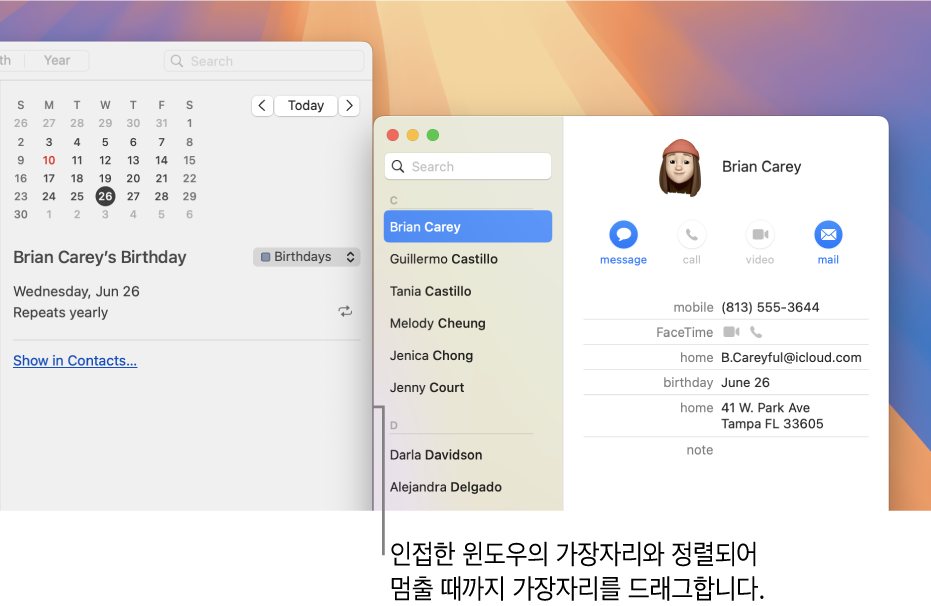
Task: Open the Birthdays calendar dropdown
Action: [x=306, y=256]
